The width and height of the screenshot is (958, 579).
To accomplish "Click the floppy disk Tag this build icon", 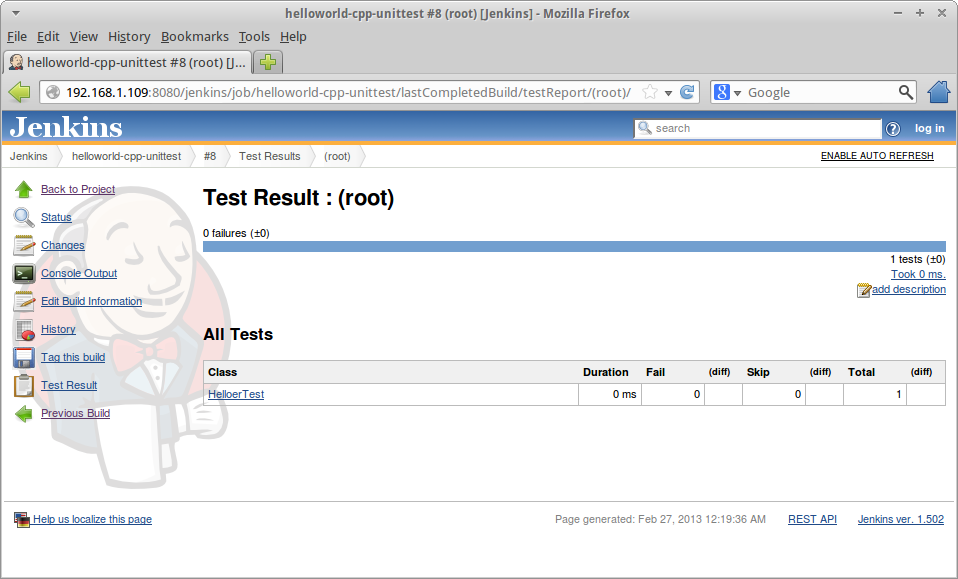I will point(24,357).
